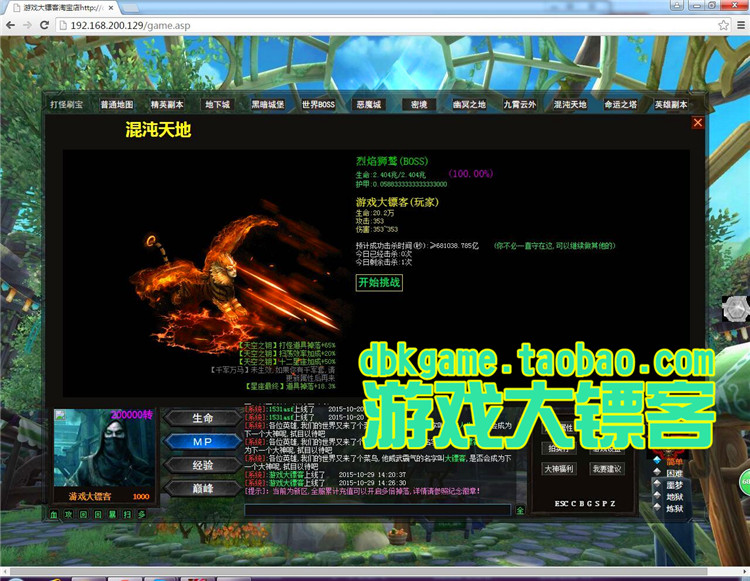Click the hooded character avatar portrait
Viewport: 750px width, 581px height.
[x=104, y=448]
